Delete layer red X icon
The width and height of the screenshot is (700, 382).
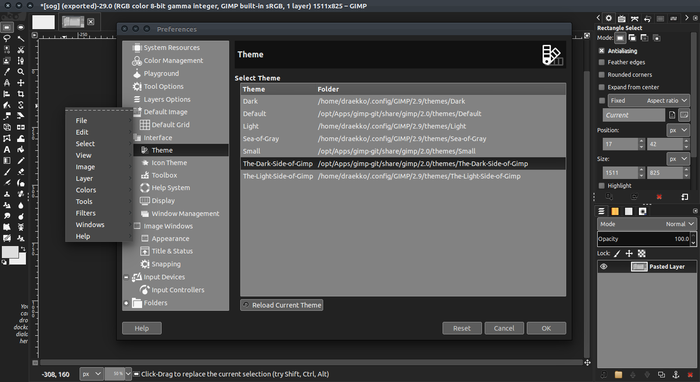click(x=691, y=374)
